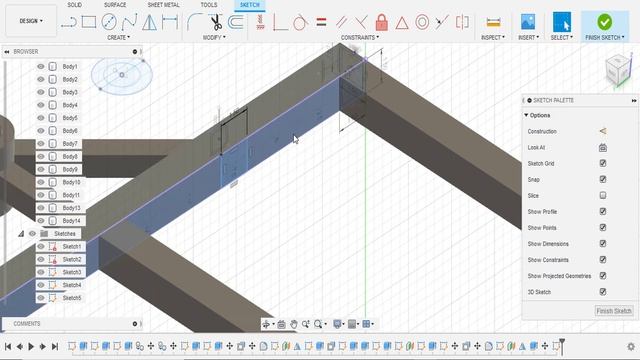Toggle the Show Profile checkbox
The image size is (640, 360).
[x=603, y=211]
